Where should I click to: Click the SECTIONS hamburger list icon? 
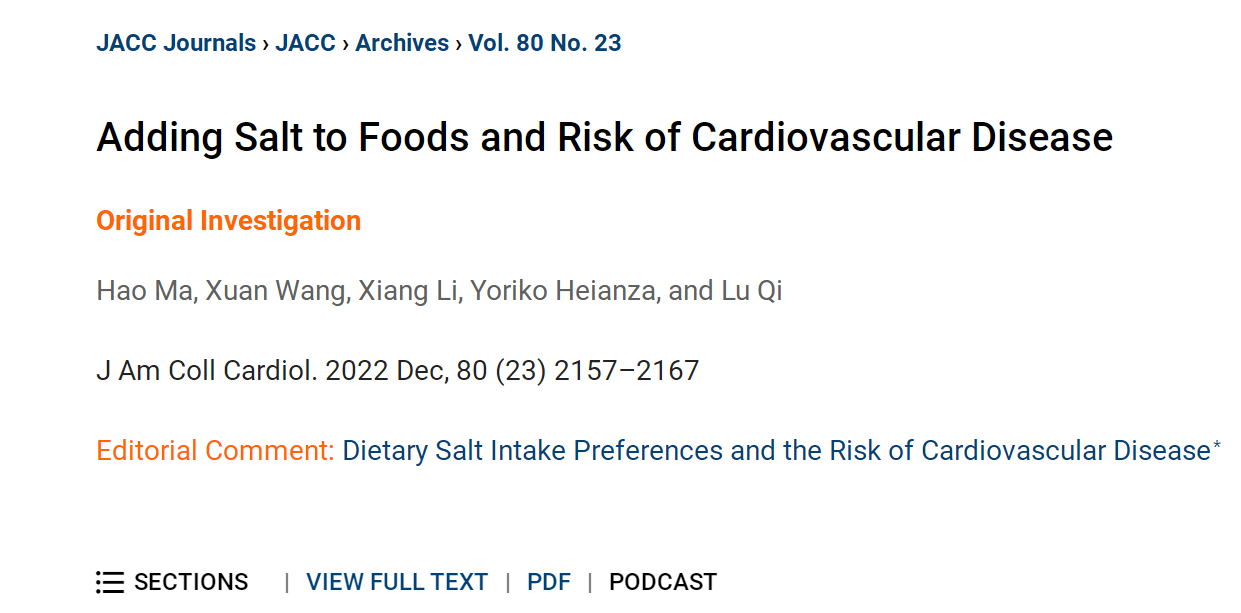(x=110, y=582)
